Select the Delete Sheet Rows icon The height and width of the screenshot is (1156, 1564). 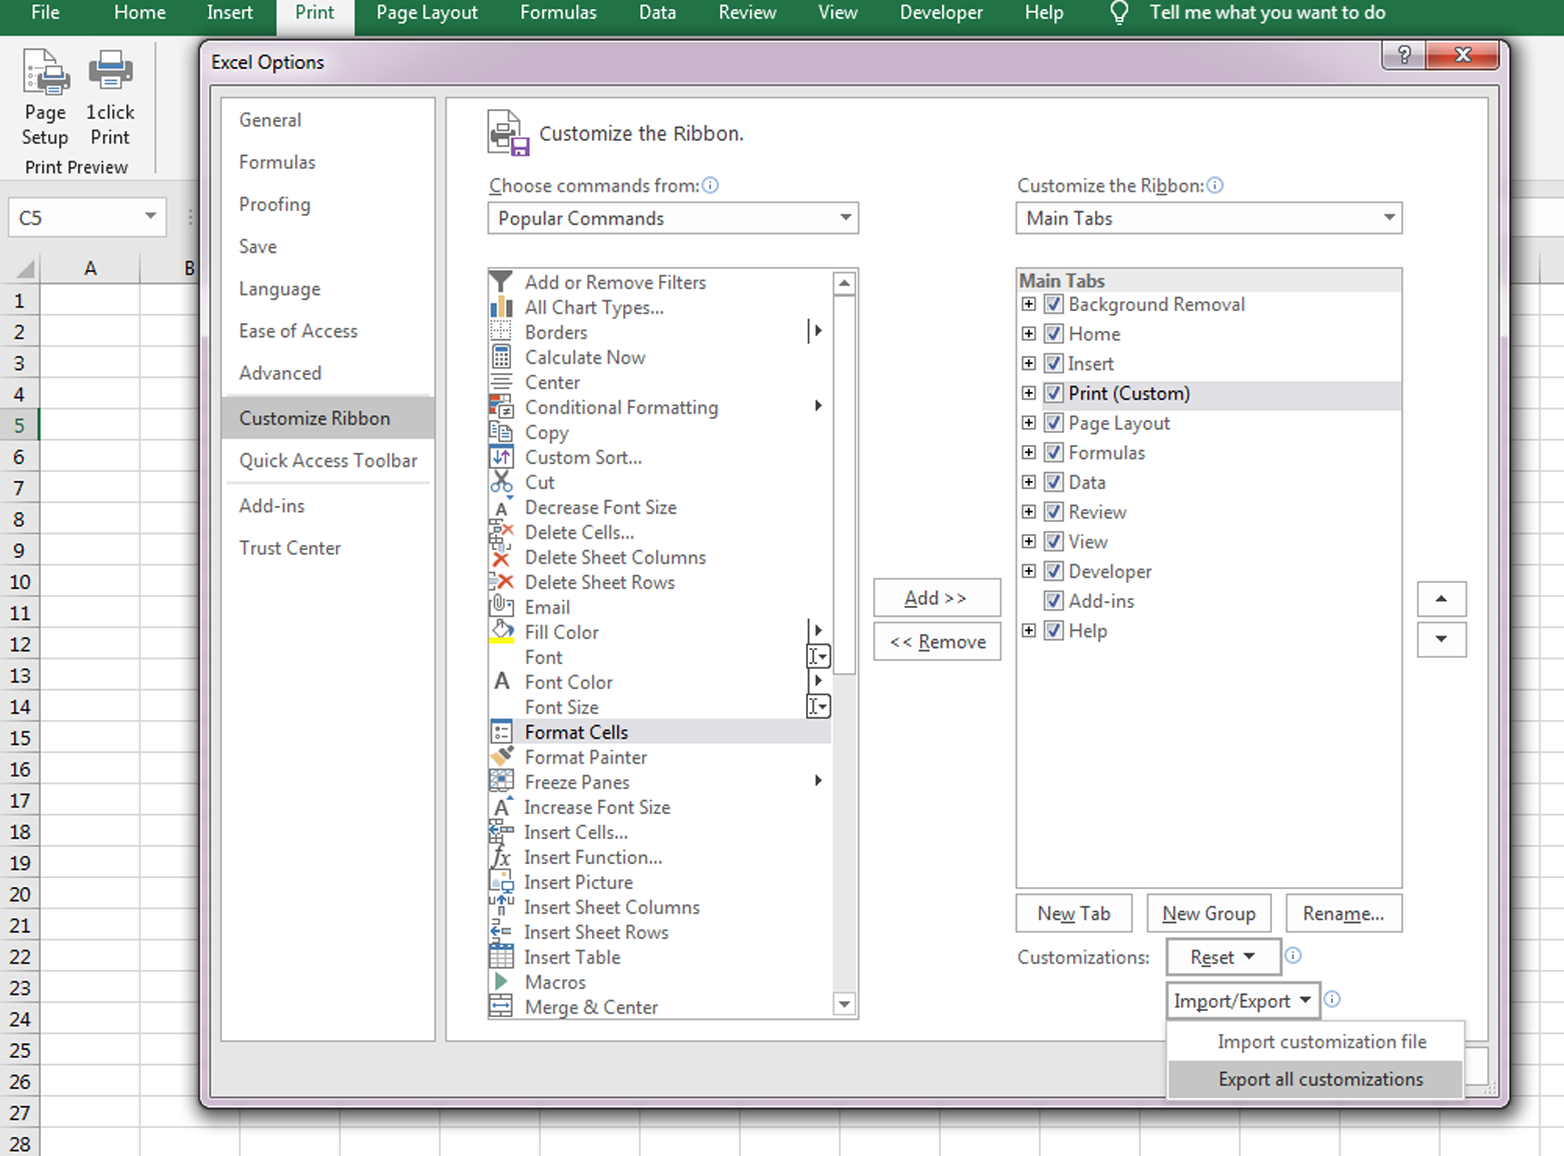(501, 582)
